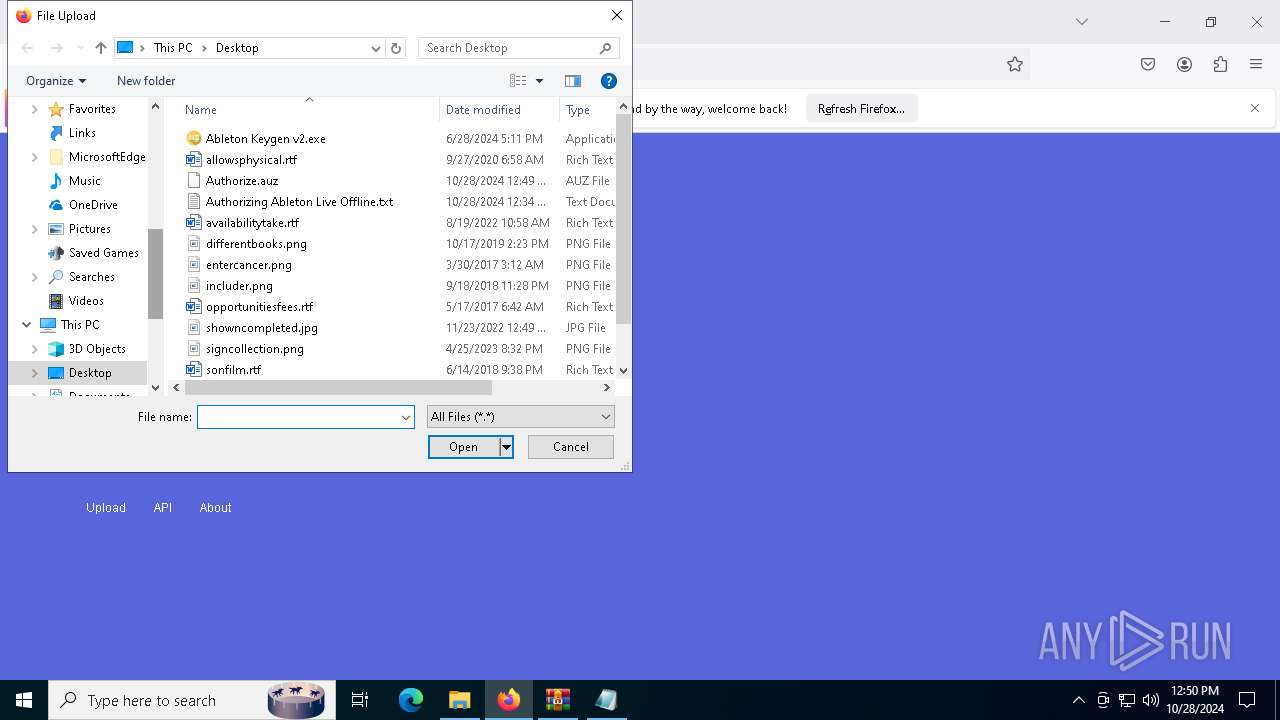1280x720 pixels.
Task: Open the Open button's split arrow
Action: click(x=506, y=447)
